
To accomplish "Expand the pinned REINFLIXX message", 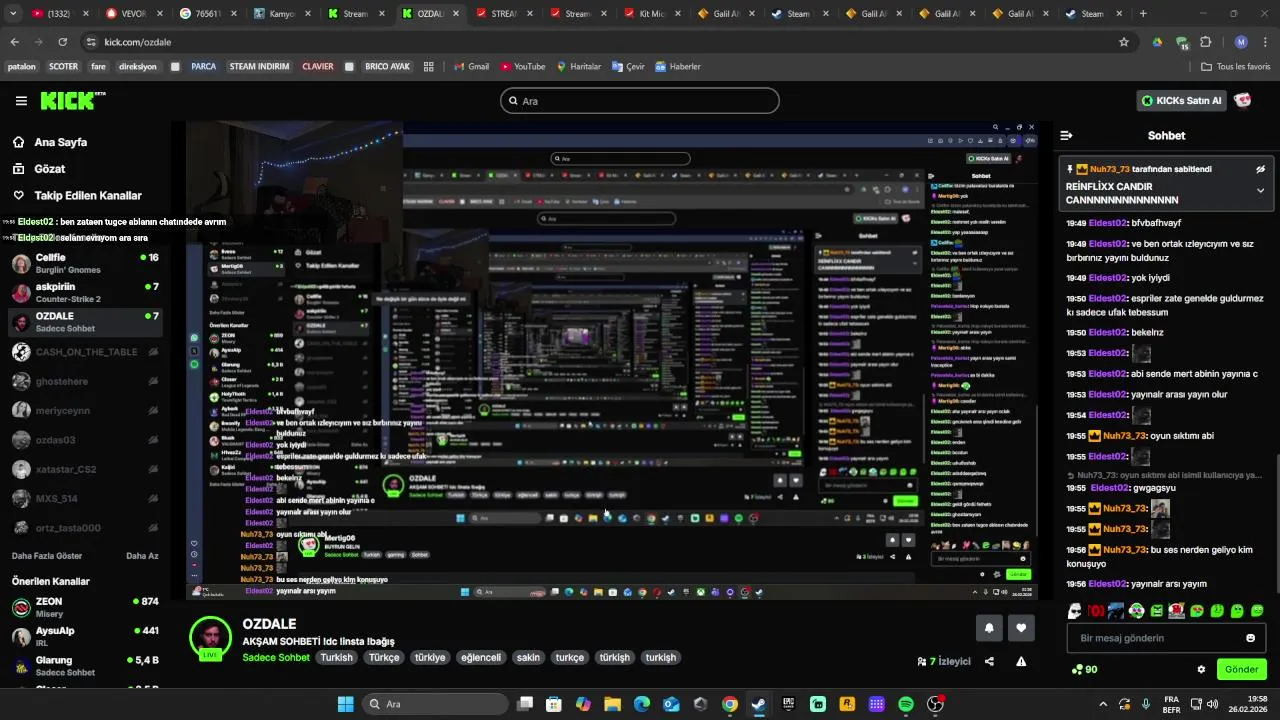I will (1260, 190).
